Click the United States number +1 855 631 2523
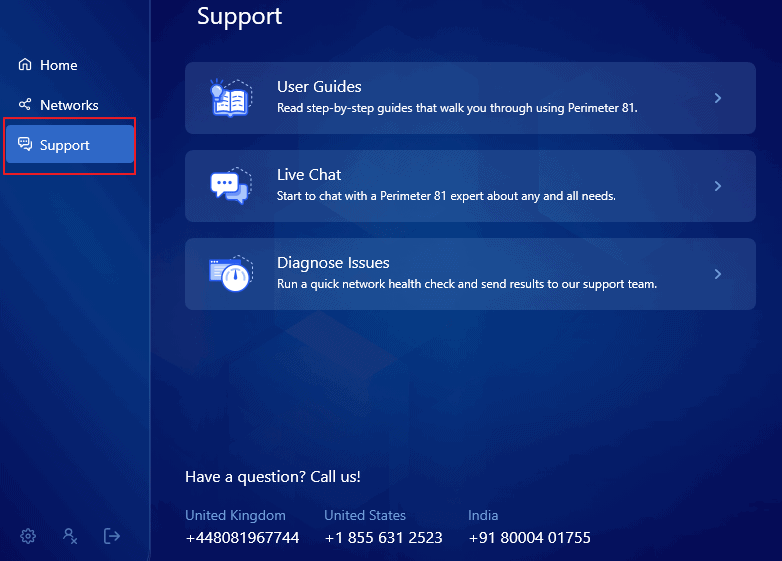Screen dimensions: 782x561 coord(383,538)
